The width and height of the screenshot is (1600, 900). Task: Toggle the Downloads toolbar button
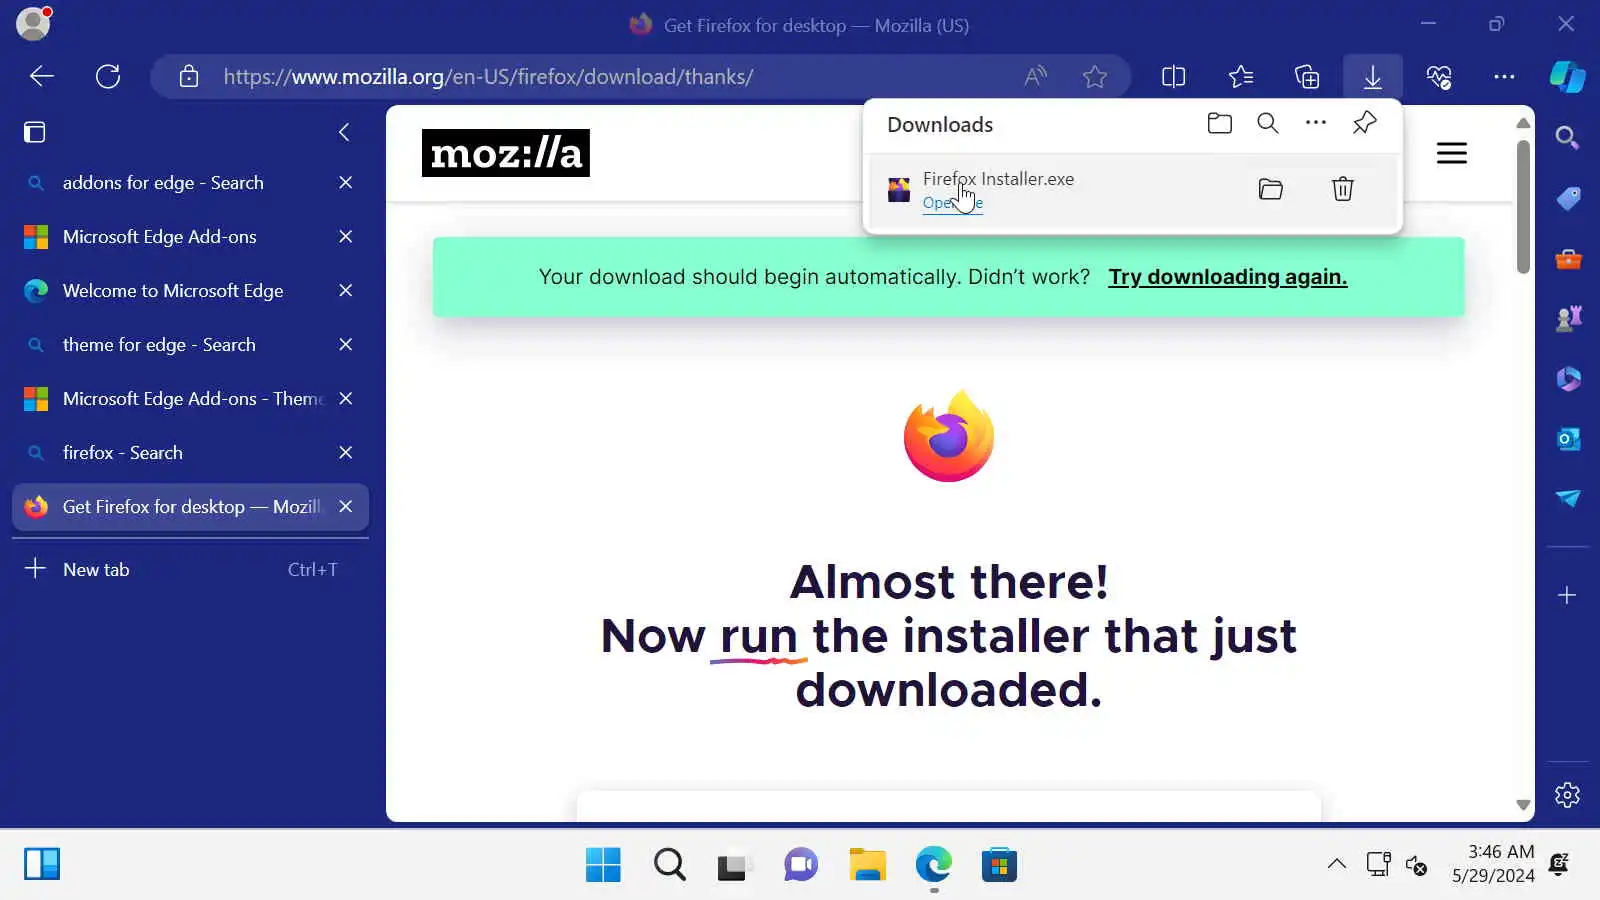1373,77
